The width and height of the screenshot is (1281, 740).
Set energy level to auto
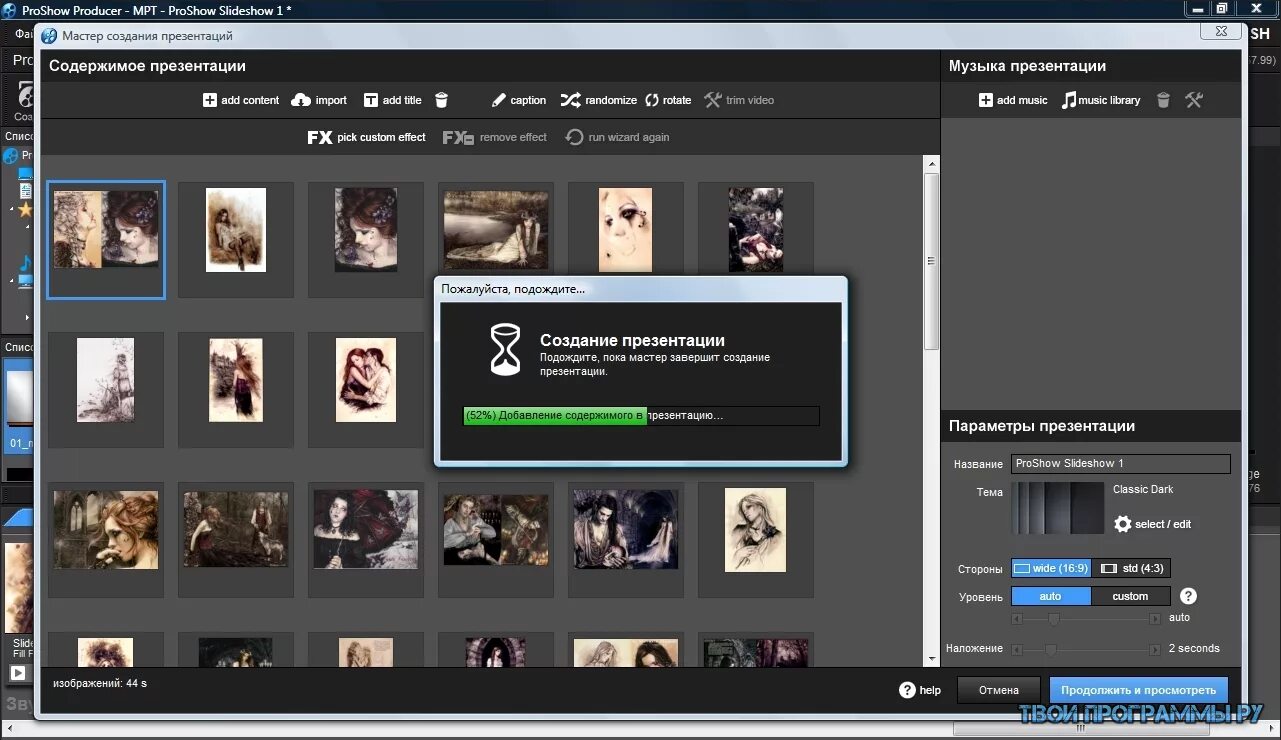[x=1051, y=596]
